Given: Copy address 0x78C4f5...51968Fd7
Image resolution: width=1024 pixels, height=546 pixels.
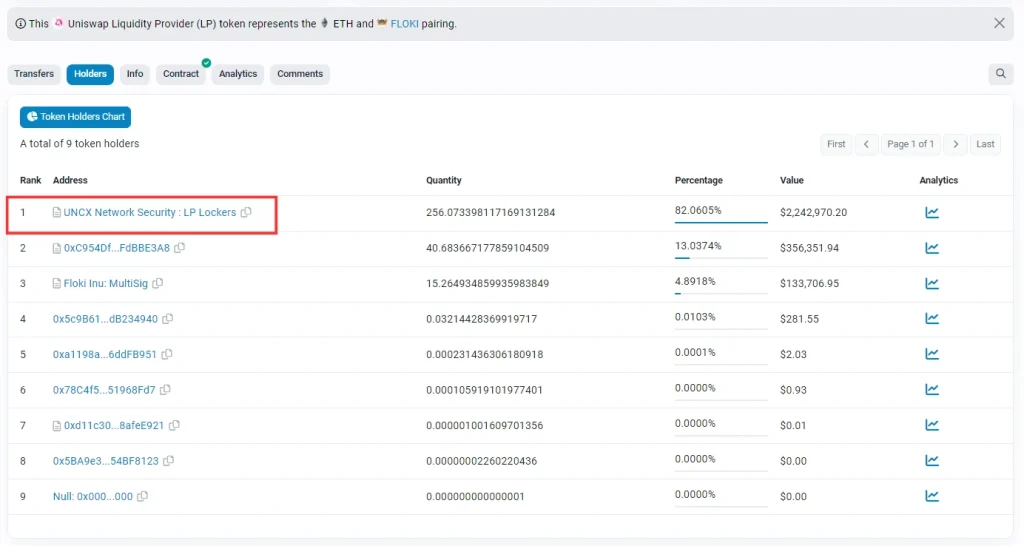Looking at the screenshot, I should tap(165, 390).
